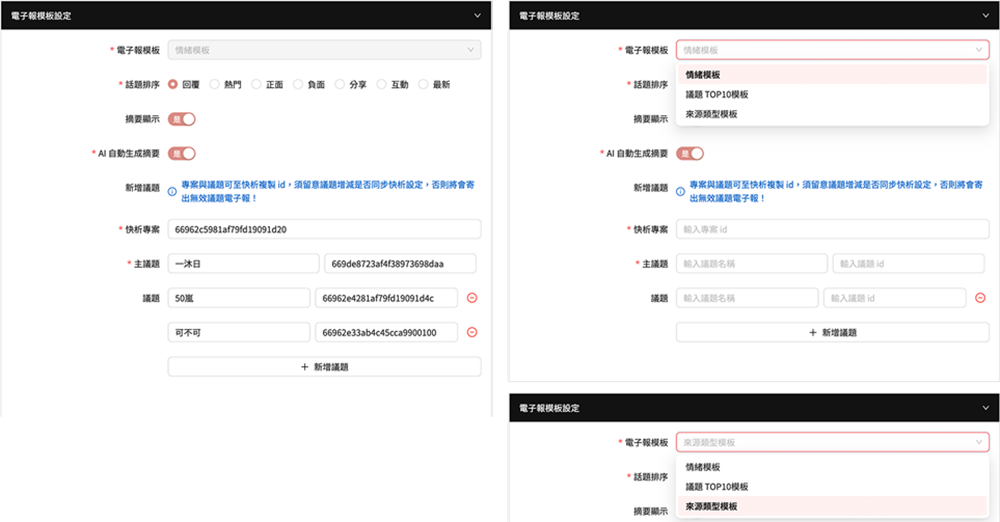Click the info icon beside the filled form's notice
Image resolution: width=1000 pixels, height=522 pixels.
173,187
